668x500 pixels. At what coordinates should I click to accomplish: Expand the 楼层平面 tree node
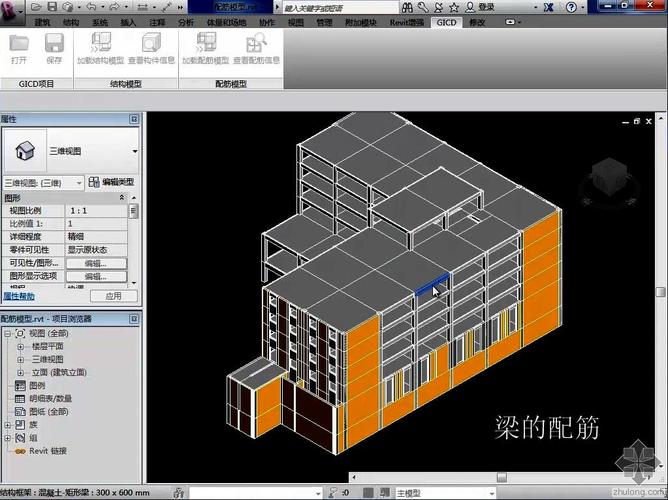[21, 346]
